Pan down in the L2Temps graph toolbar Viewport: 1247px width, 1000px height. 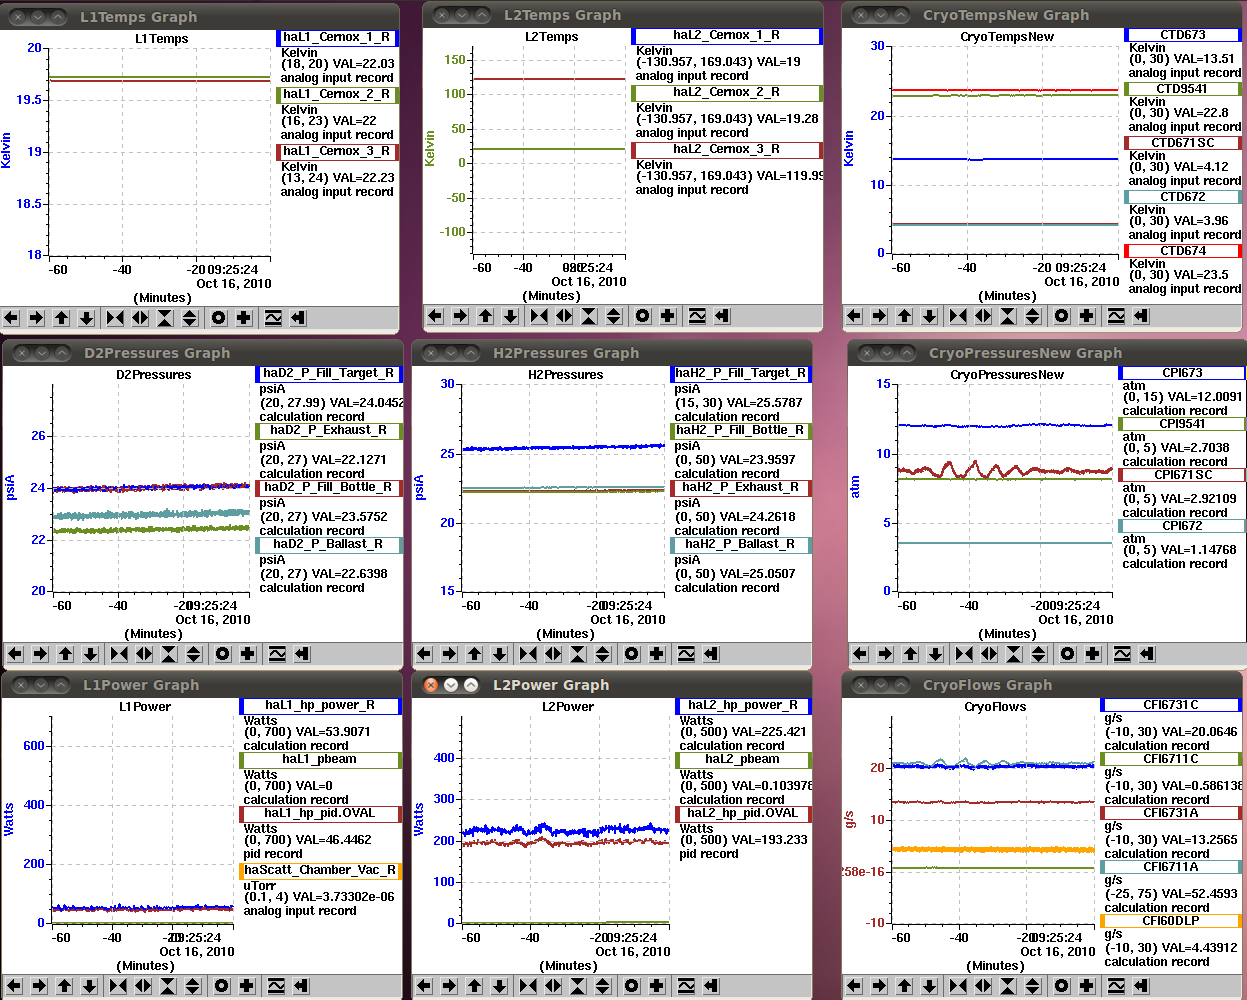511,316
